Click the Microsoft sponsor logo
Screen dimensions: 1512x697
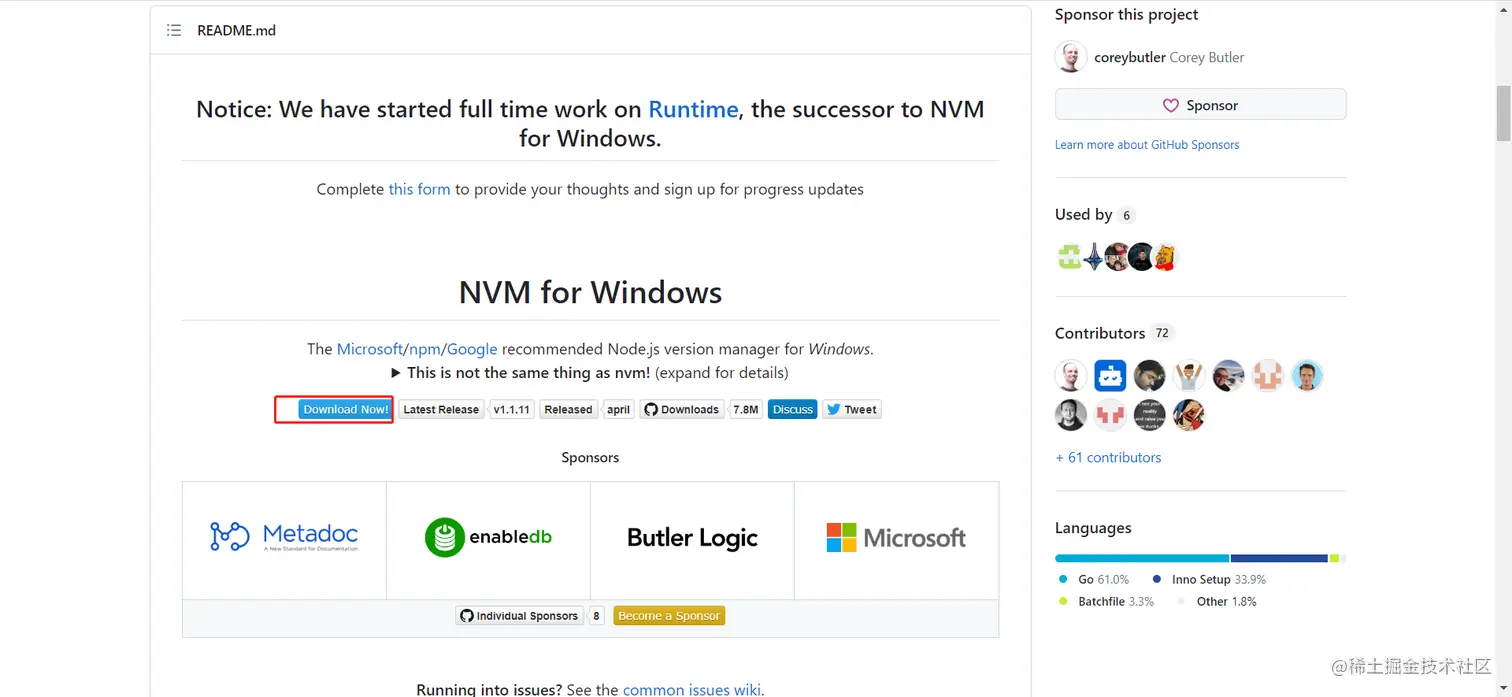[x=896, y=537]
